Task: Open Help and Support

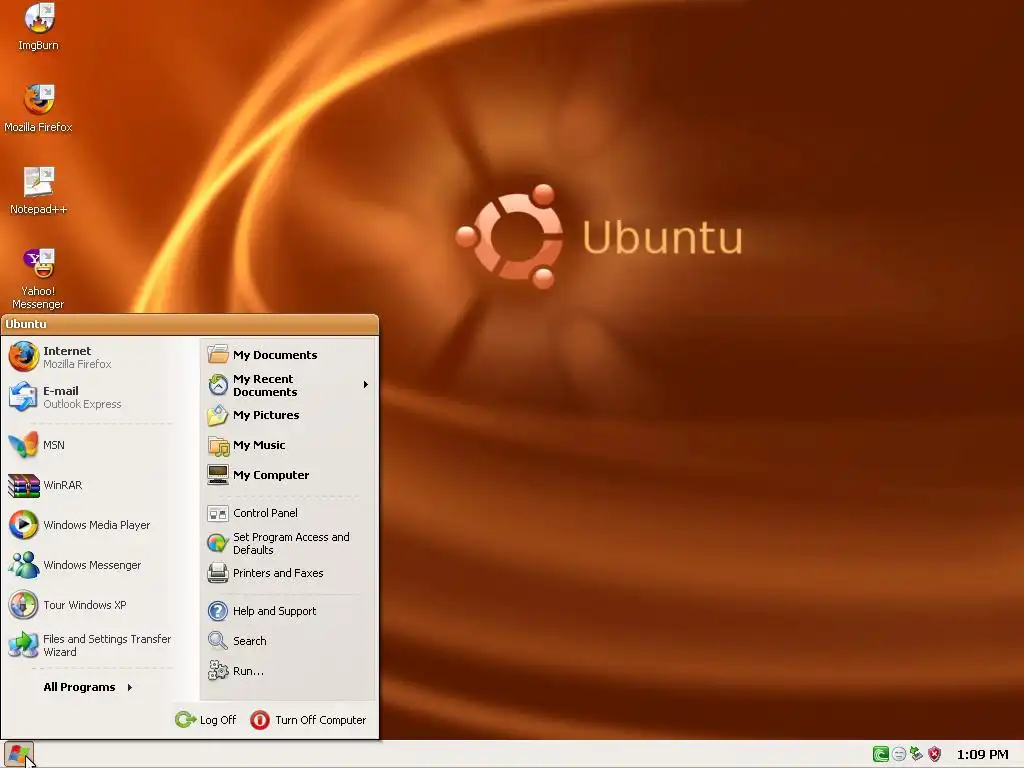Action: point(289,611)
